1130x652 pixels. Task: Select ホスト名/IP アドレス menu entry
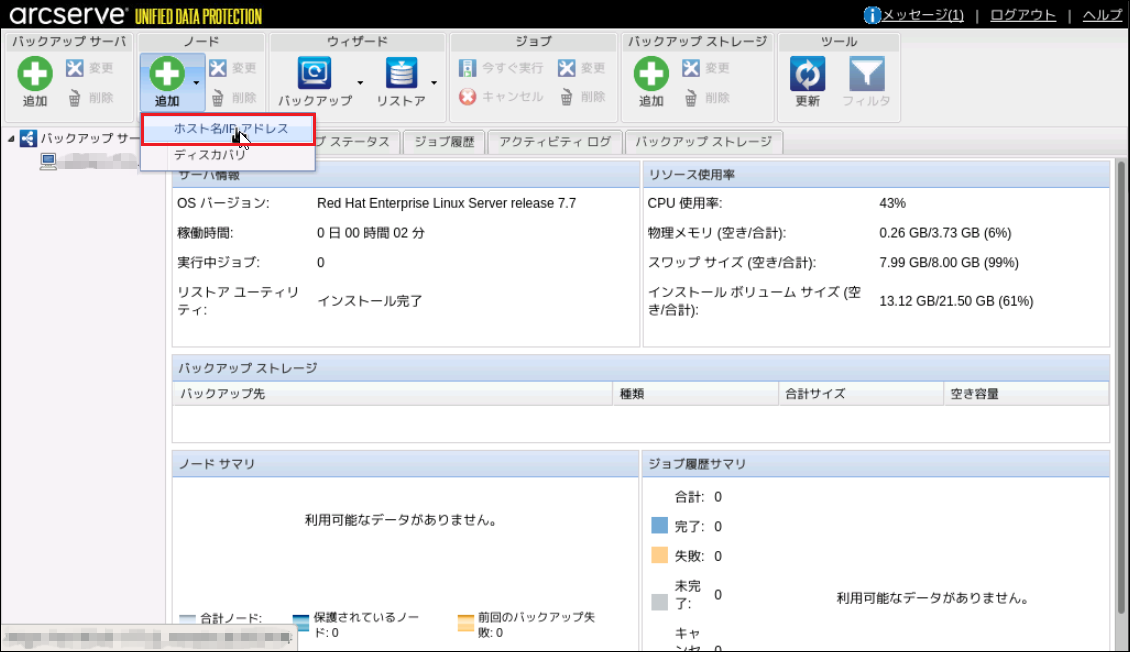pyautogui.click(x=230, y=129)
